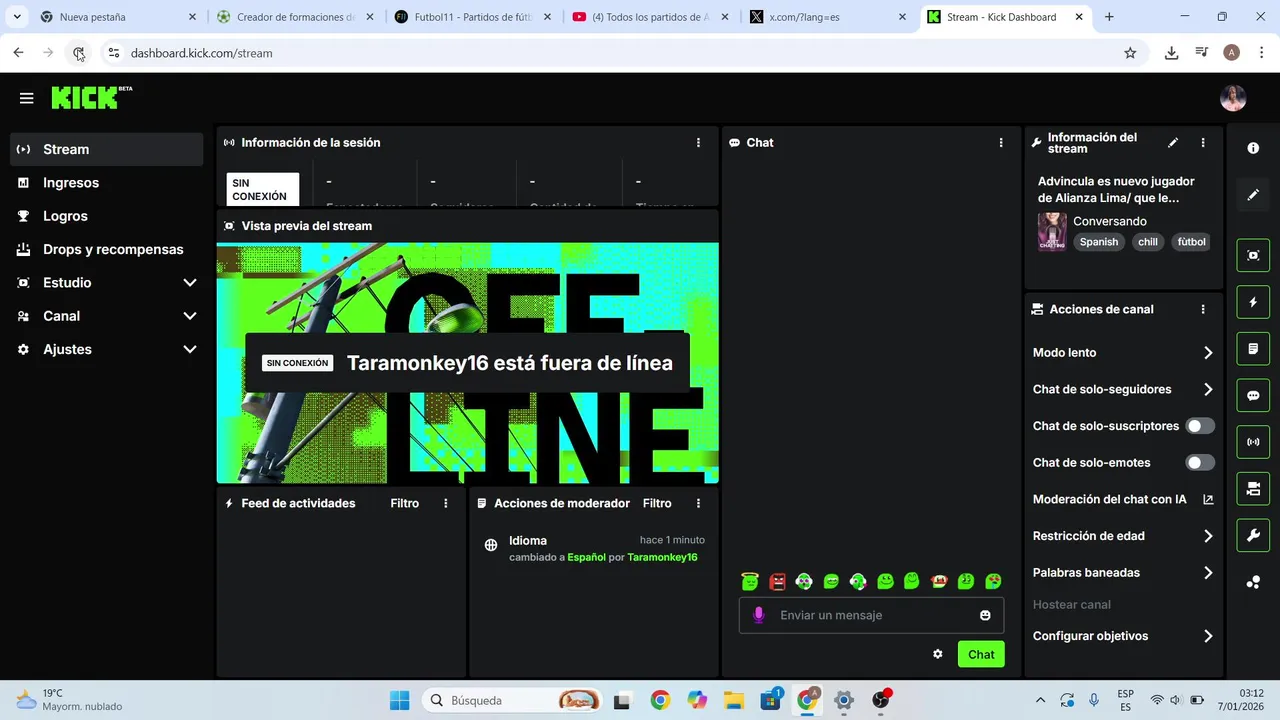Focus the Enviar un mensaje chat field
1280x720 pixels.
click(x=871, y=615)
